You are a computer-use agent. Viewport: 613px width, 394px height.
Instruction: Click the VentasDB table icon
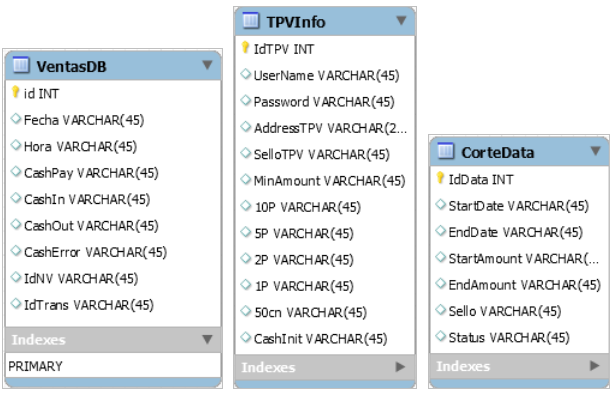point(21,65)
